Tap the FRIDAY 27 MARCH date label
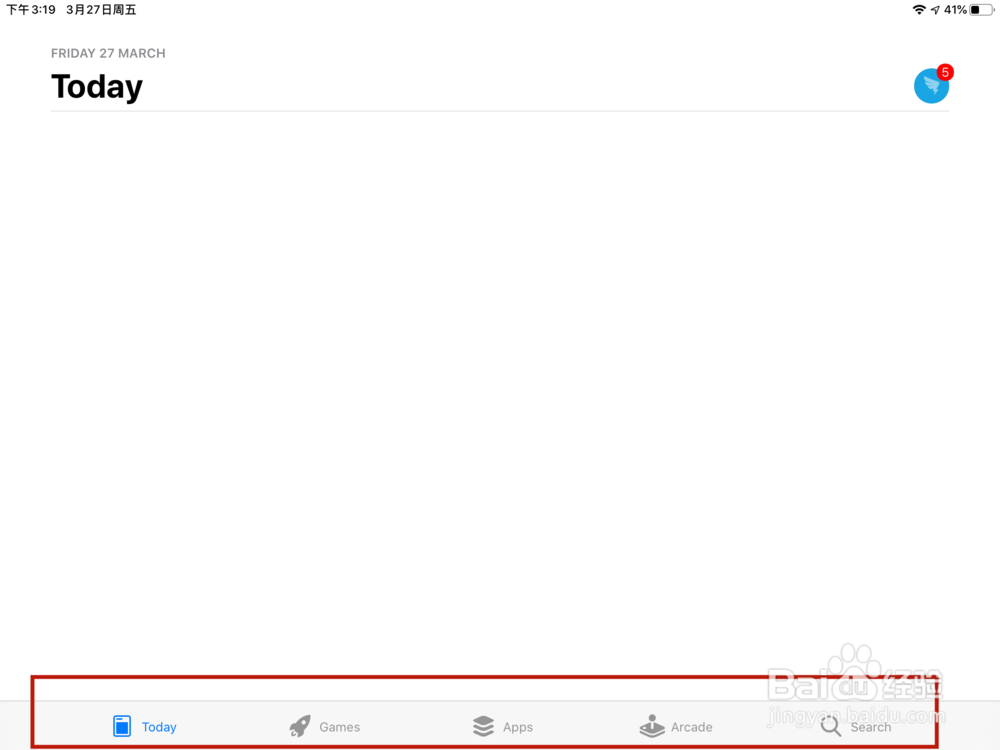 coord(108,53)
